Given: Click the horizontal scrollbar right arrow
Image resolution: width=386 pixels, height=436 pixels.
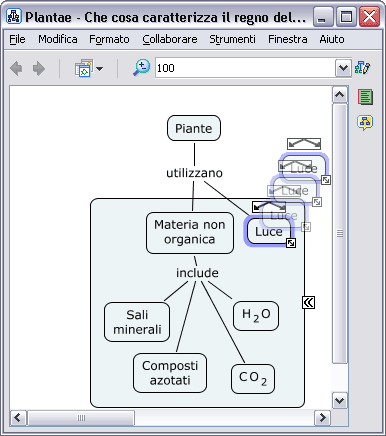Looking at the screenshot, I should 322,417.
